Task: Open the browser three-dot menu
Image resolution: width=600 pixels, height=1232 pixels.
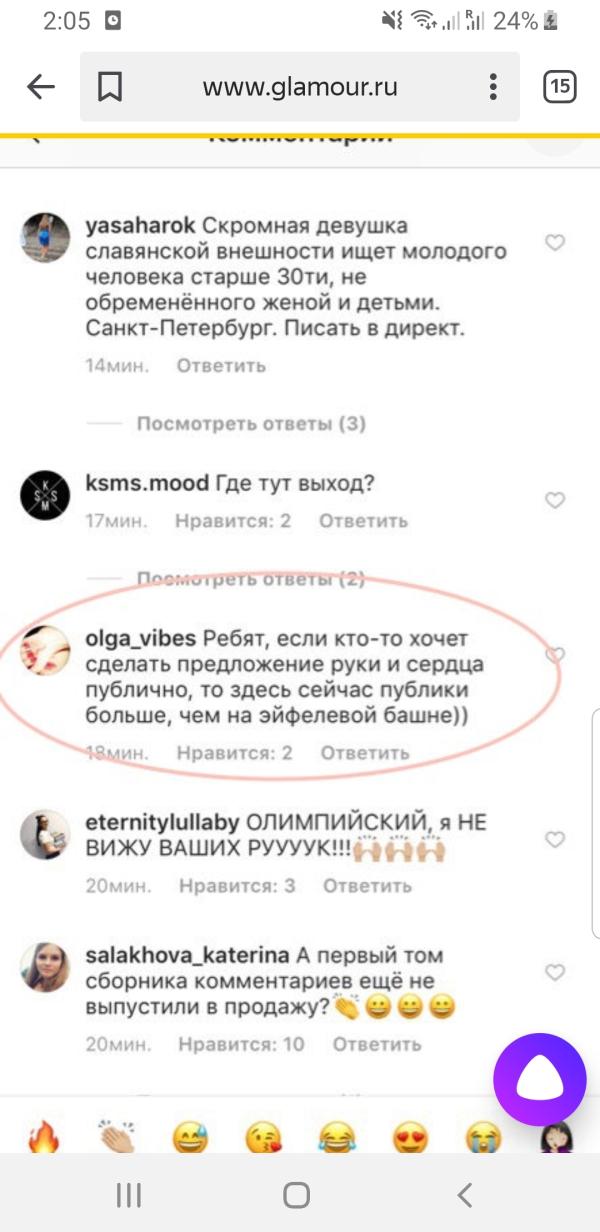Action: 493,87
